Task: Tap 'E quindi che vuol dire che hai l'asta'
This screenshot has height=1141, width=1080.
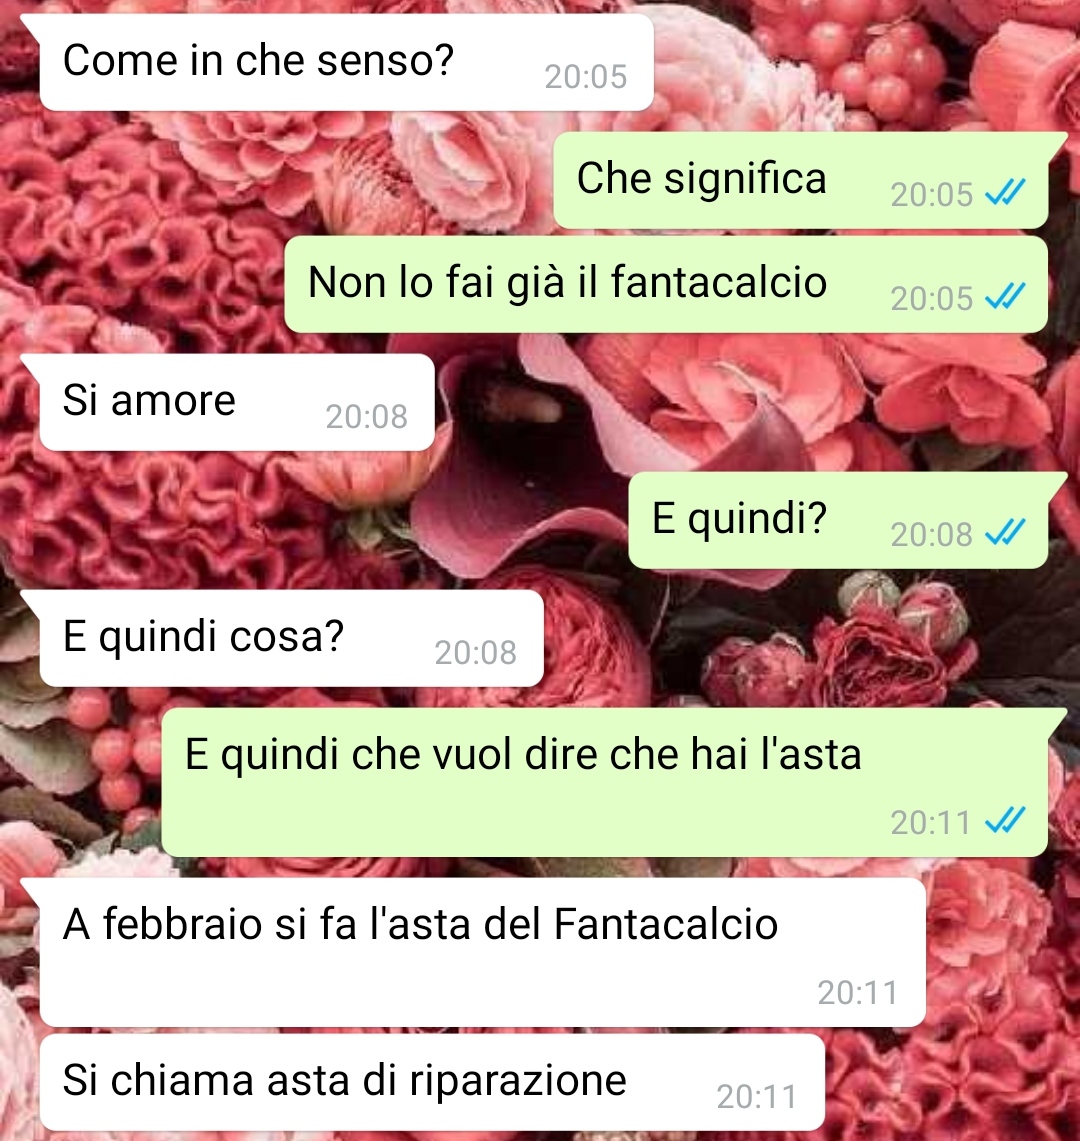Action: pos(605,782)
